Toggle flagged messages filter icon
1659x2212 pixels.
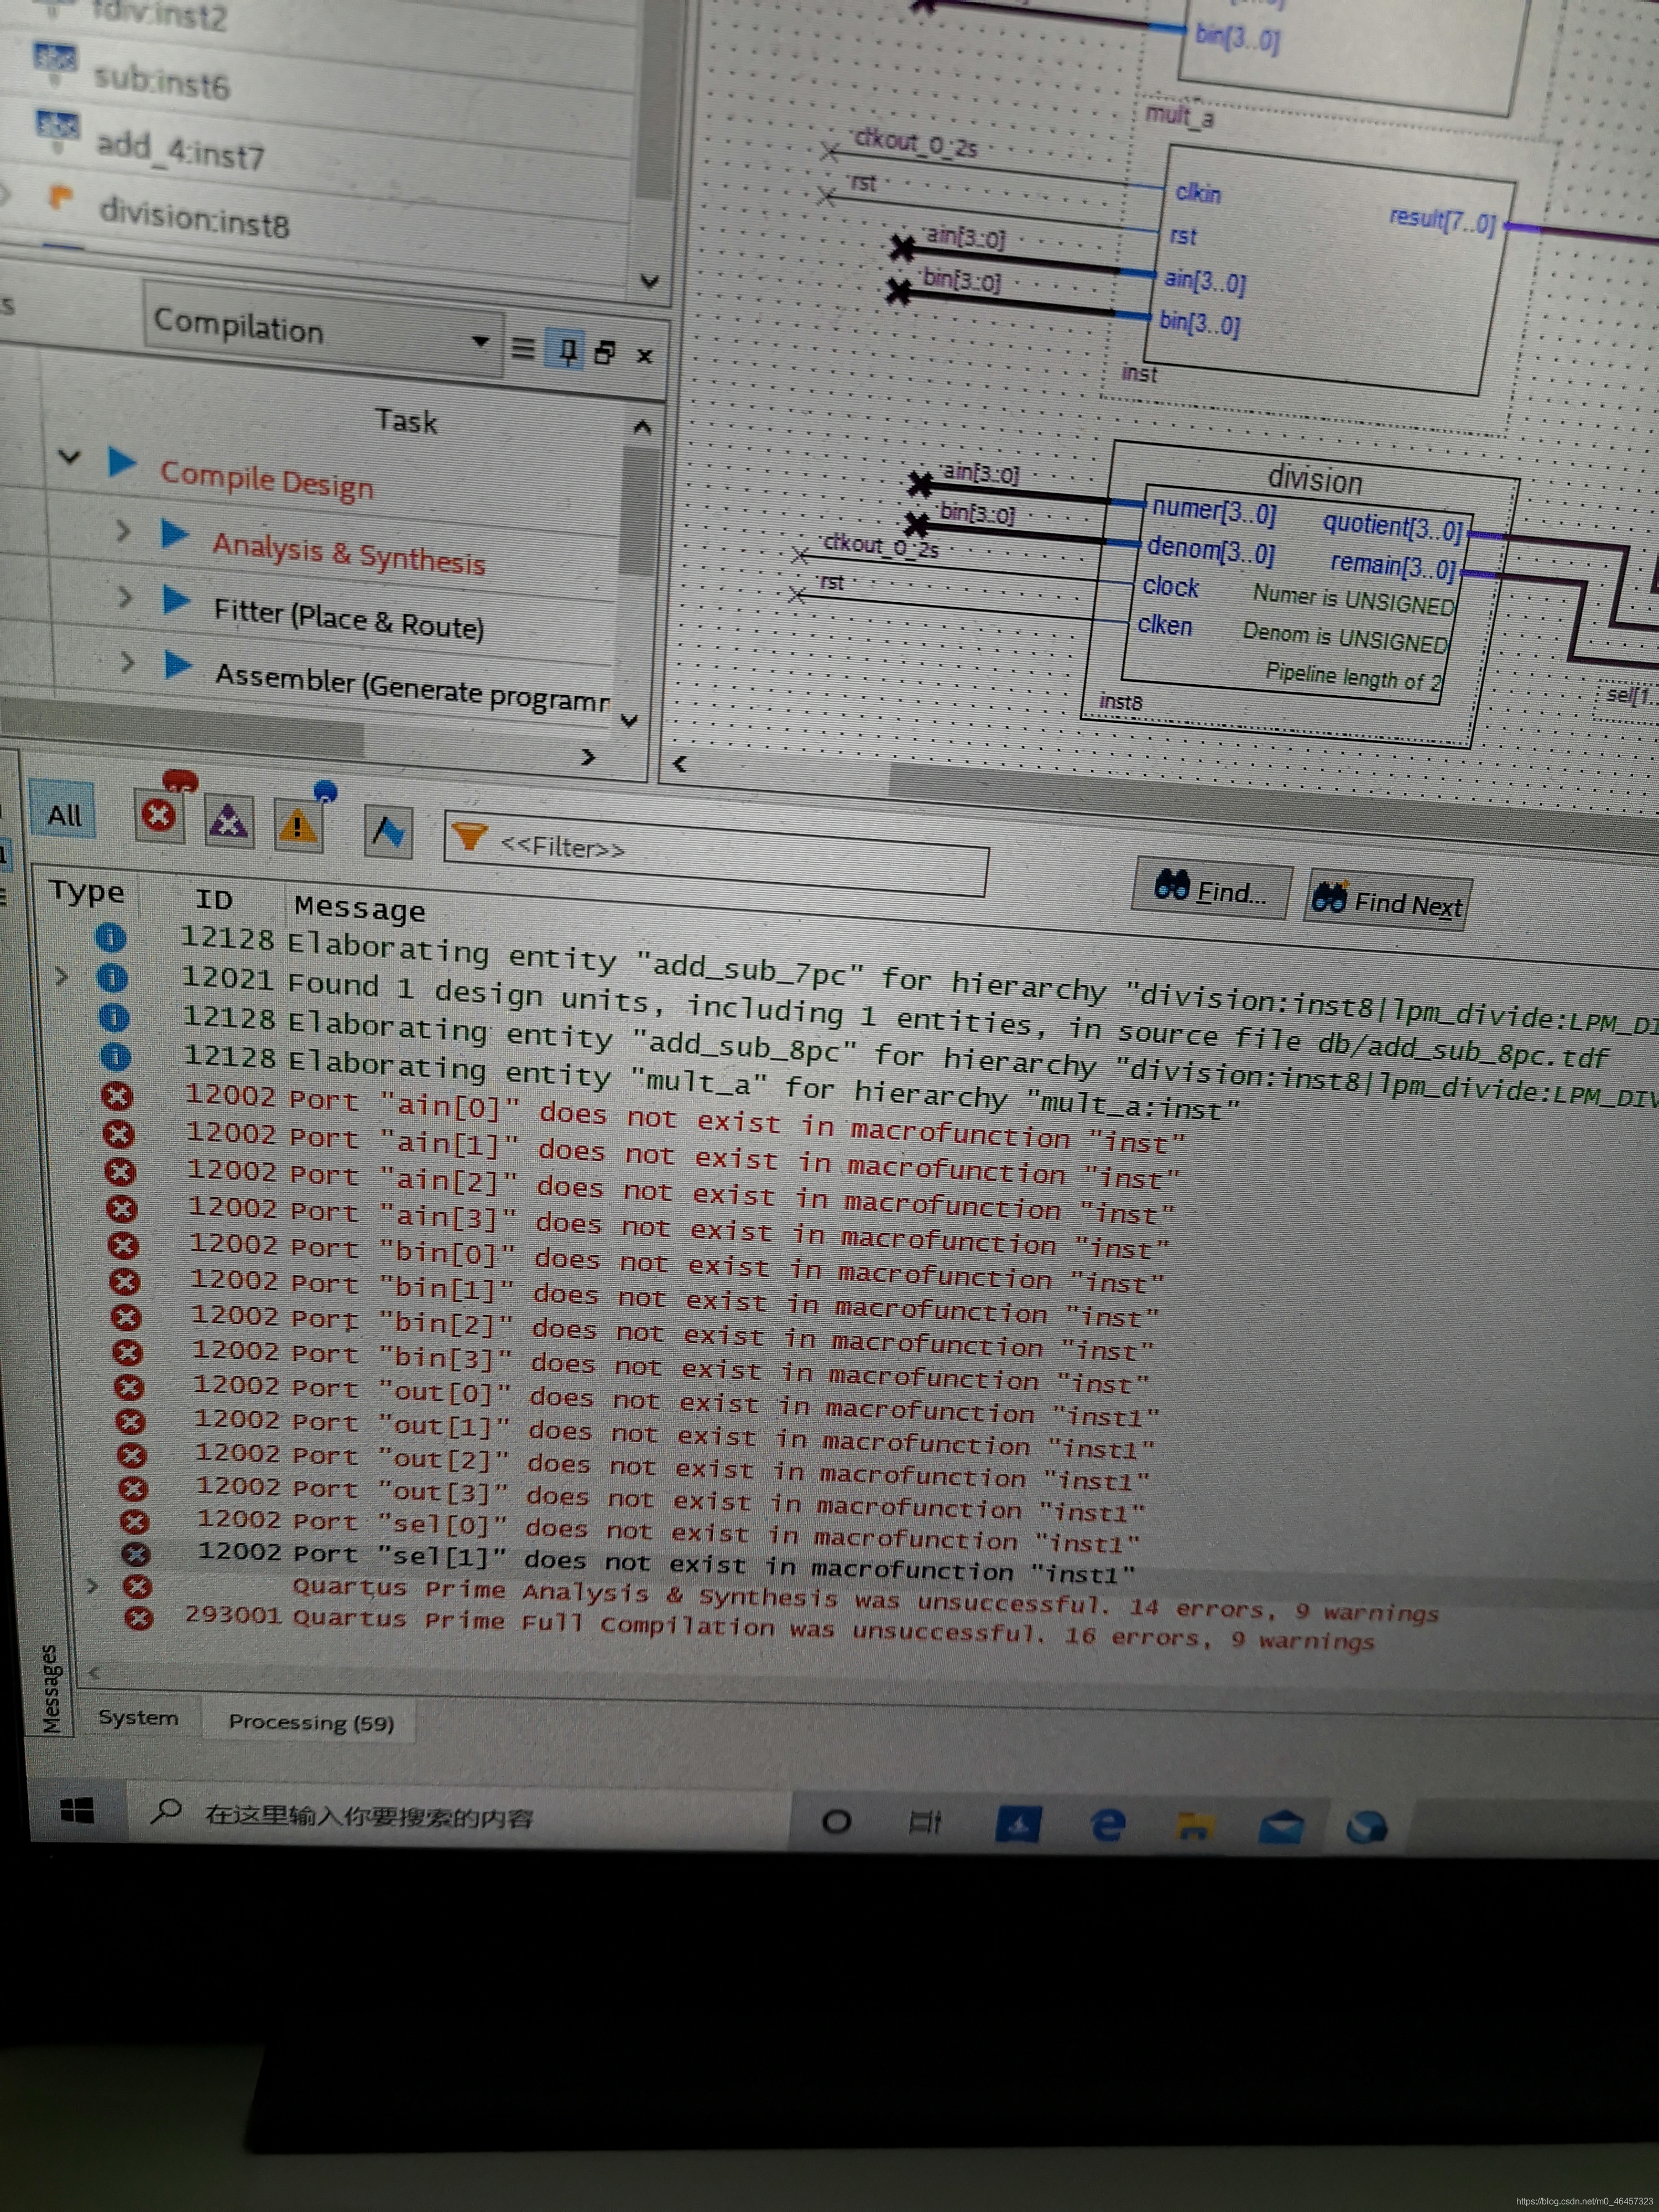389,832
